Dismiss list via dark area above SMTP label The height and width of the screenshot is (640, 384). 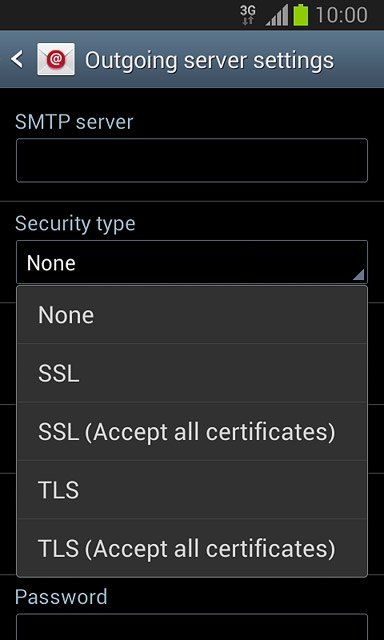click(x=192, y=99)
